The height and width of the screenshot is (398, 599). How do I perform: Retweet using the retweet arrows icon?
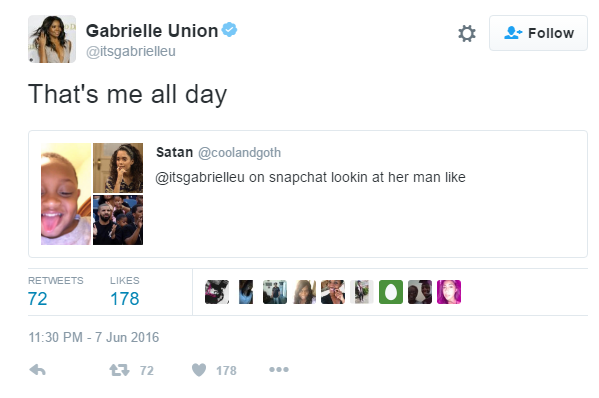(119, 370)
